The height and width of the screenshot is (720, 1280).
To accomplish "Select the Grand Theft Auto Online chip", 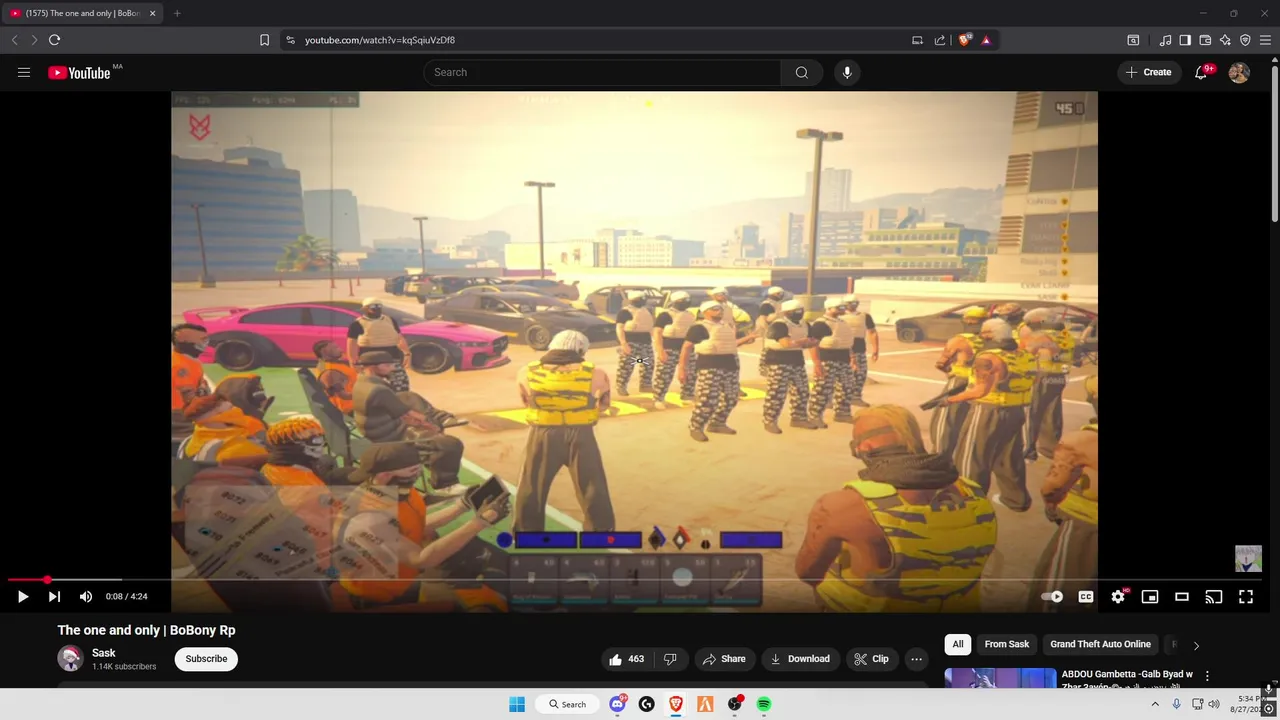I will pos(1100,644).
